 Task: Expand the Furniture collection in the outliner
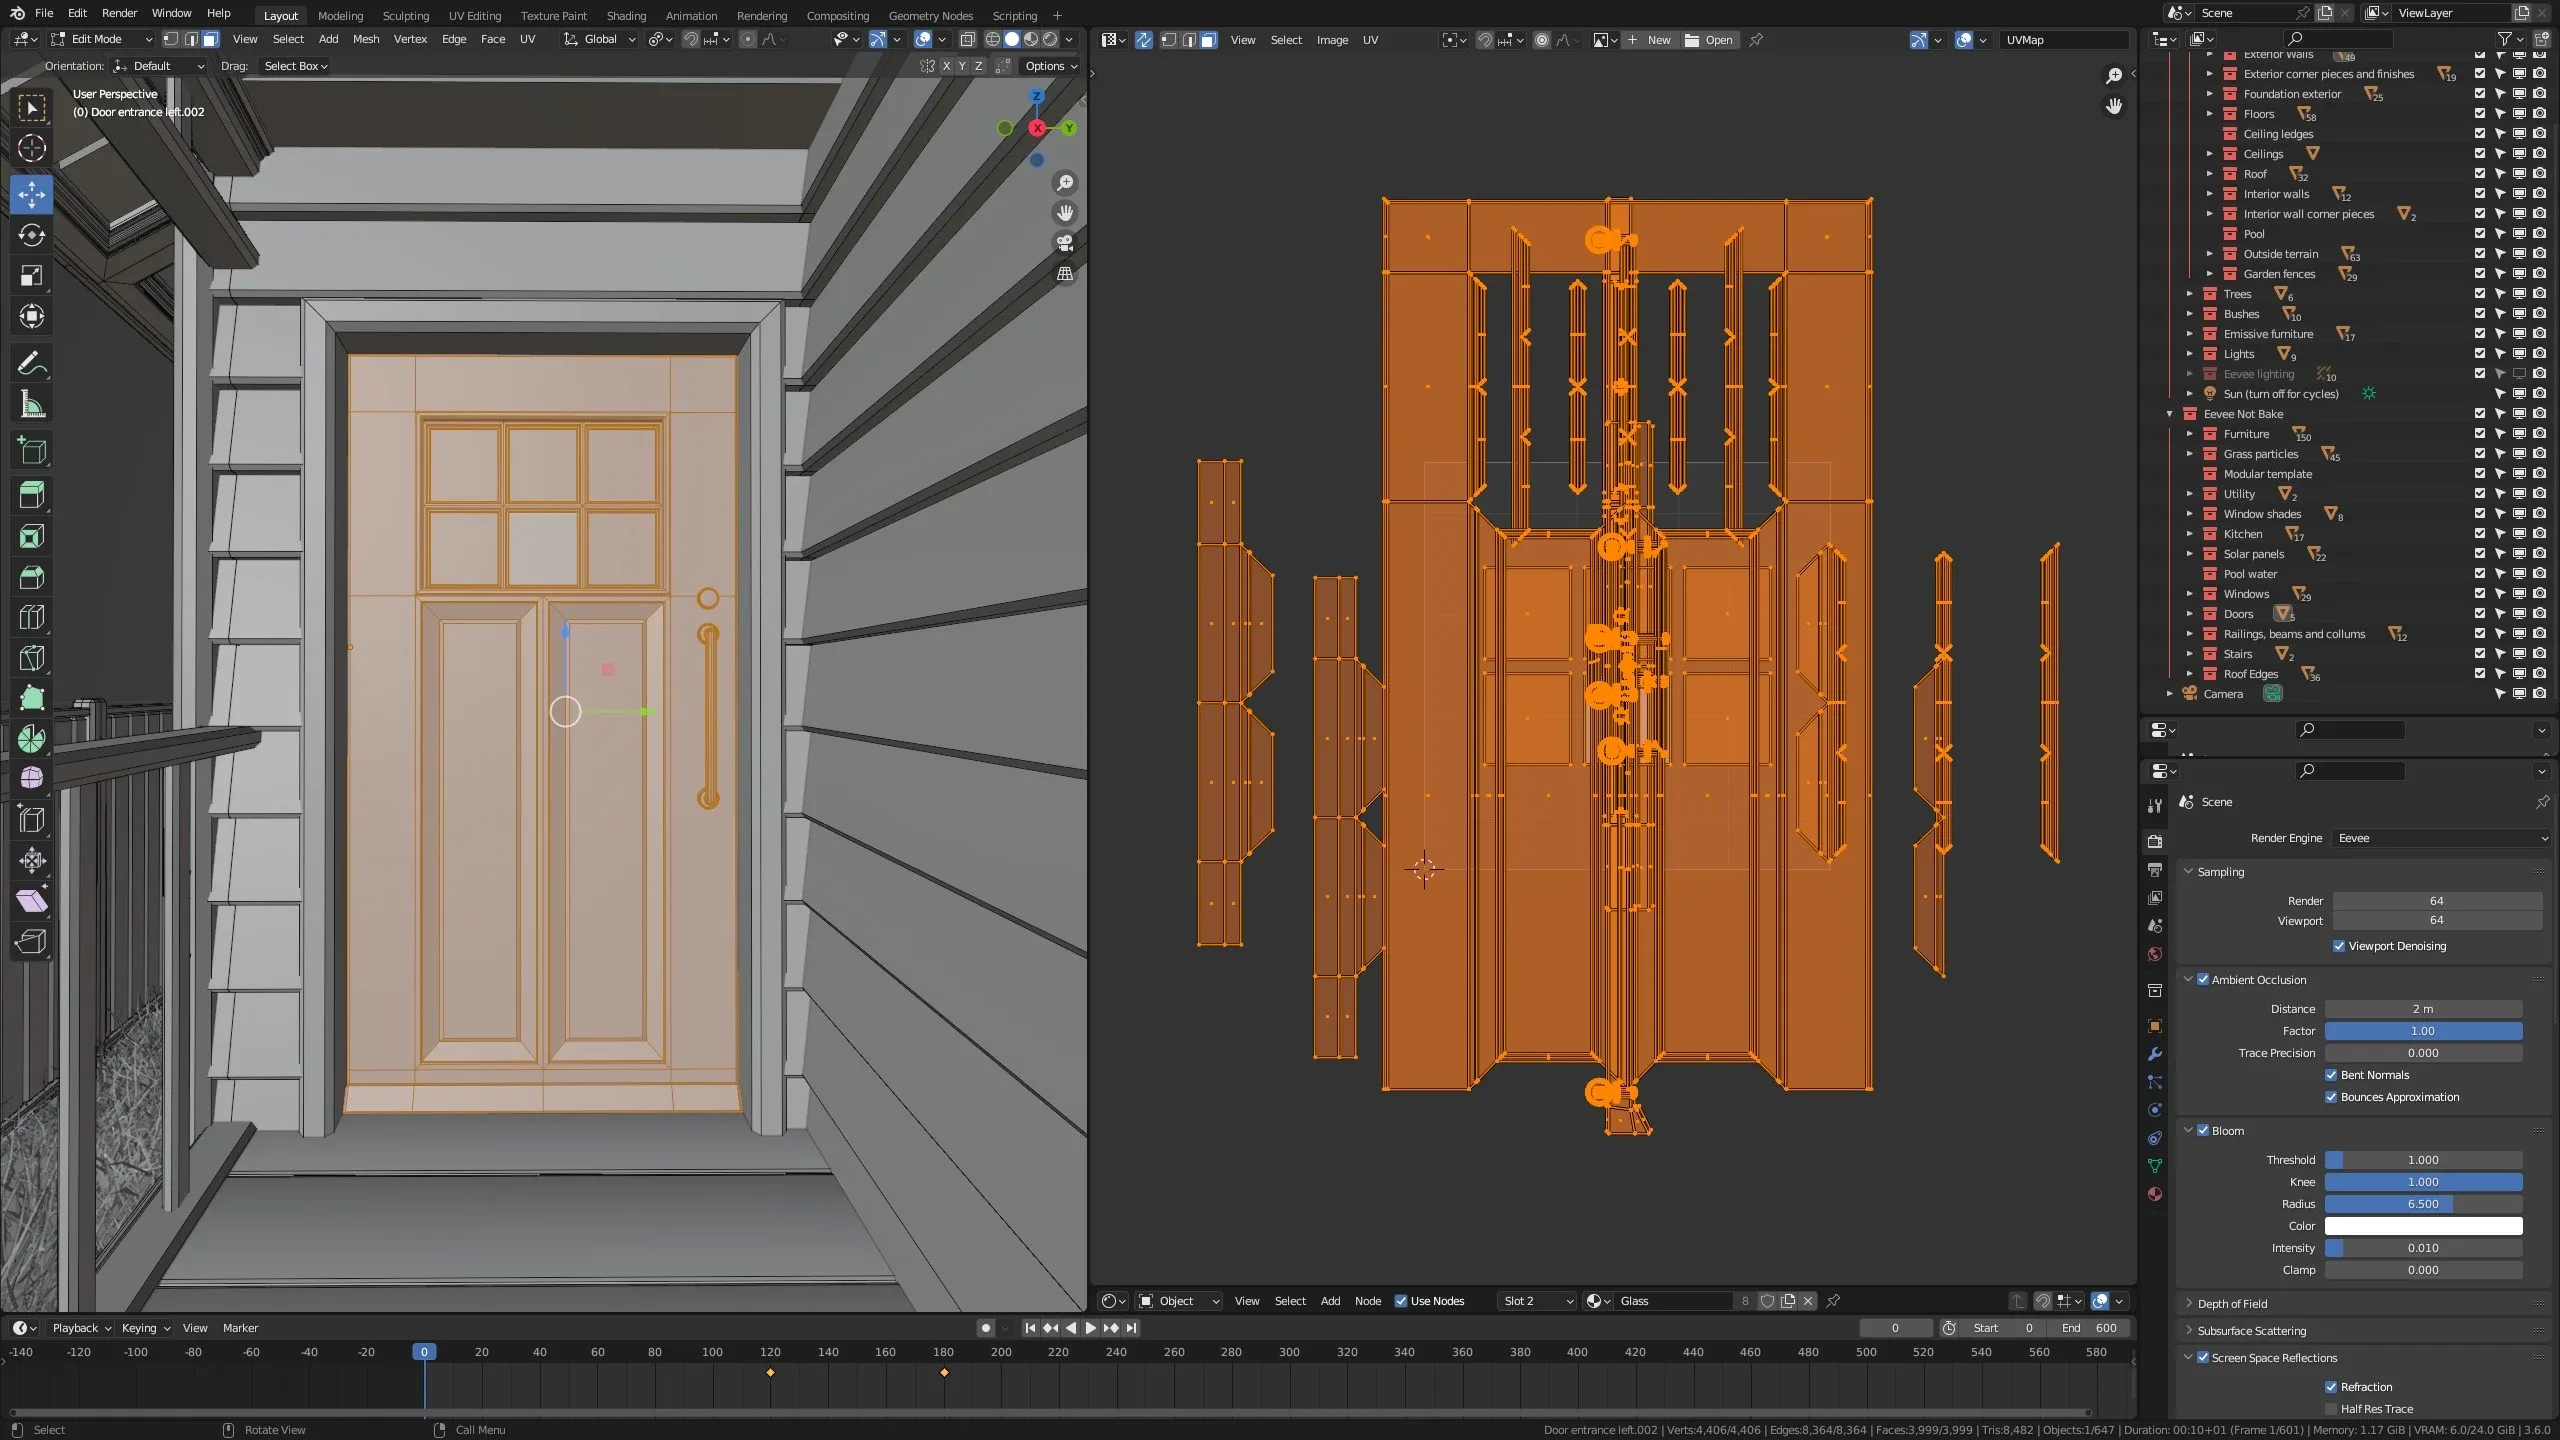pos(2190,434)
